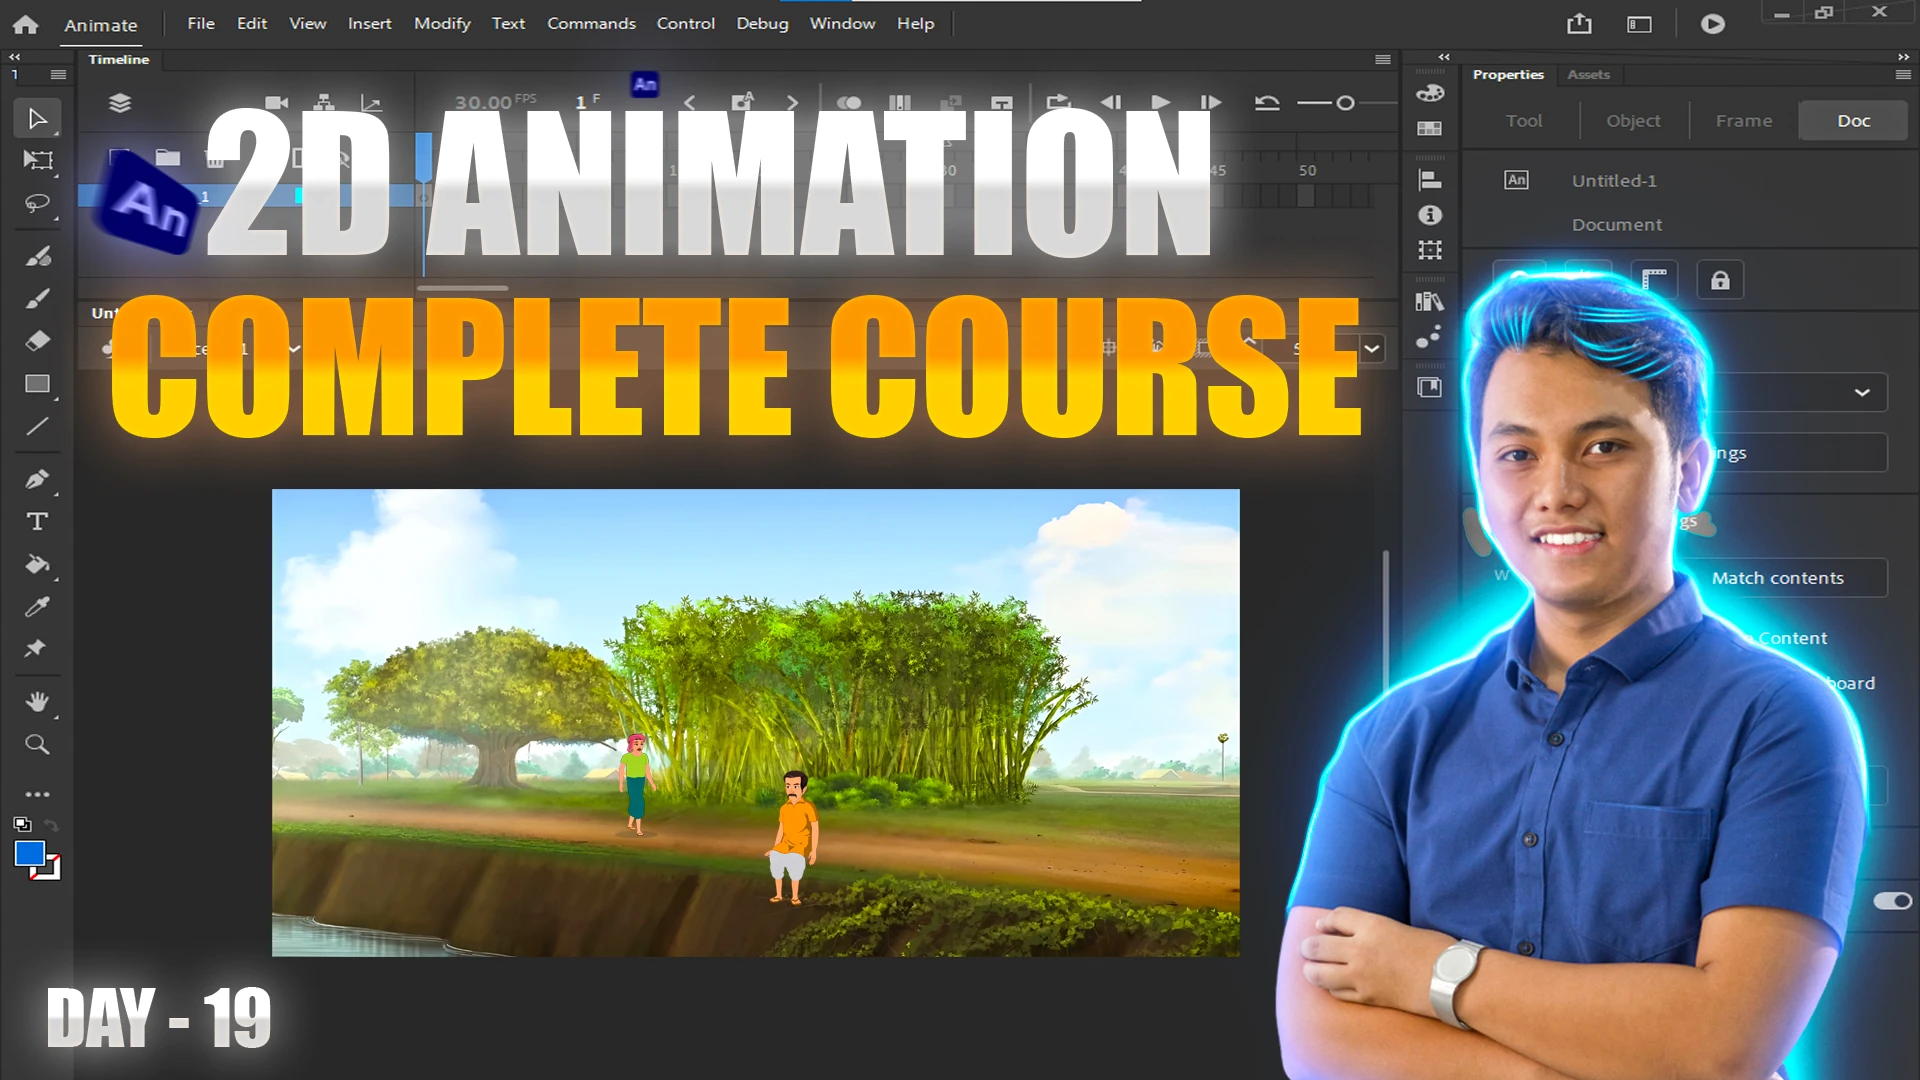This screenshot has height=1080, width=1920.
Task: Open the Edit Toolbar three dots
Action: pyautogui.click(x=37, y=795)
